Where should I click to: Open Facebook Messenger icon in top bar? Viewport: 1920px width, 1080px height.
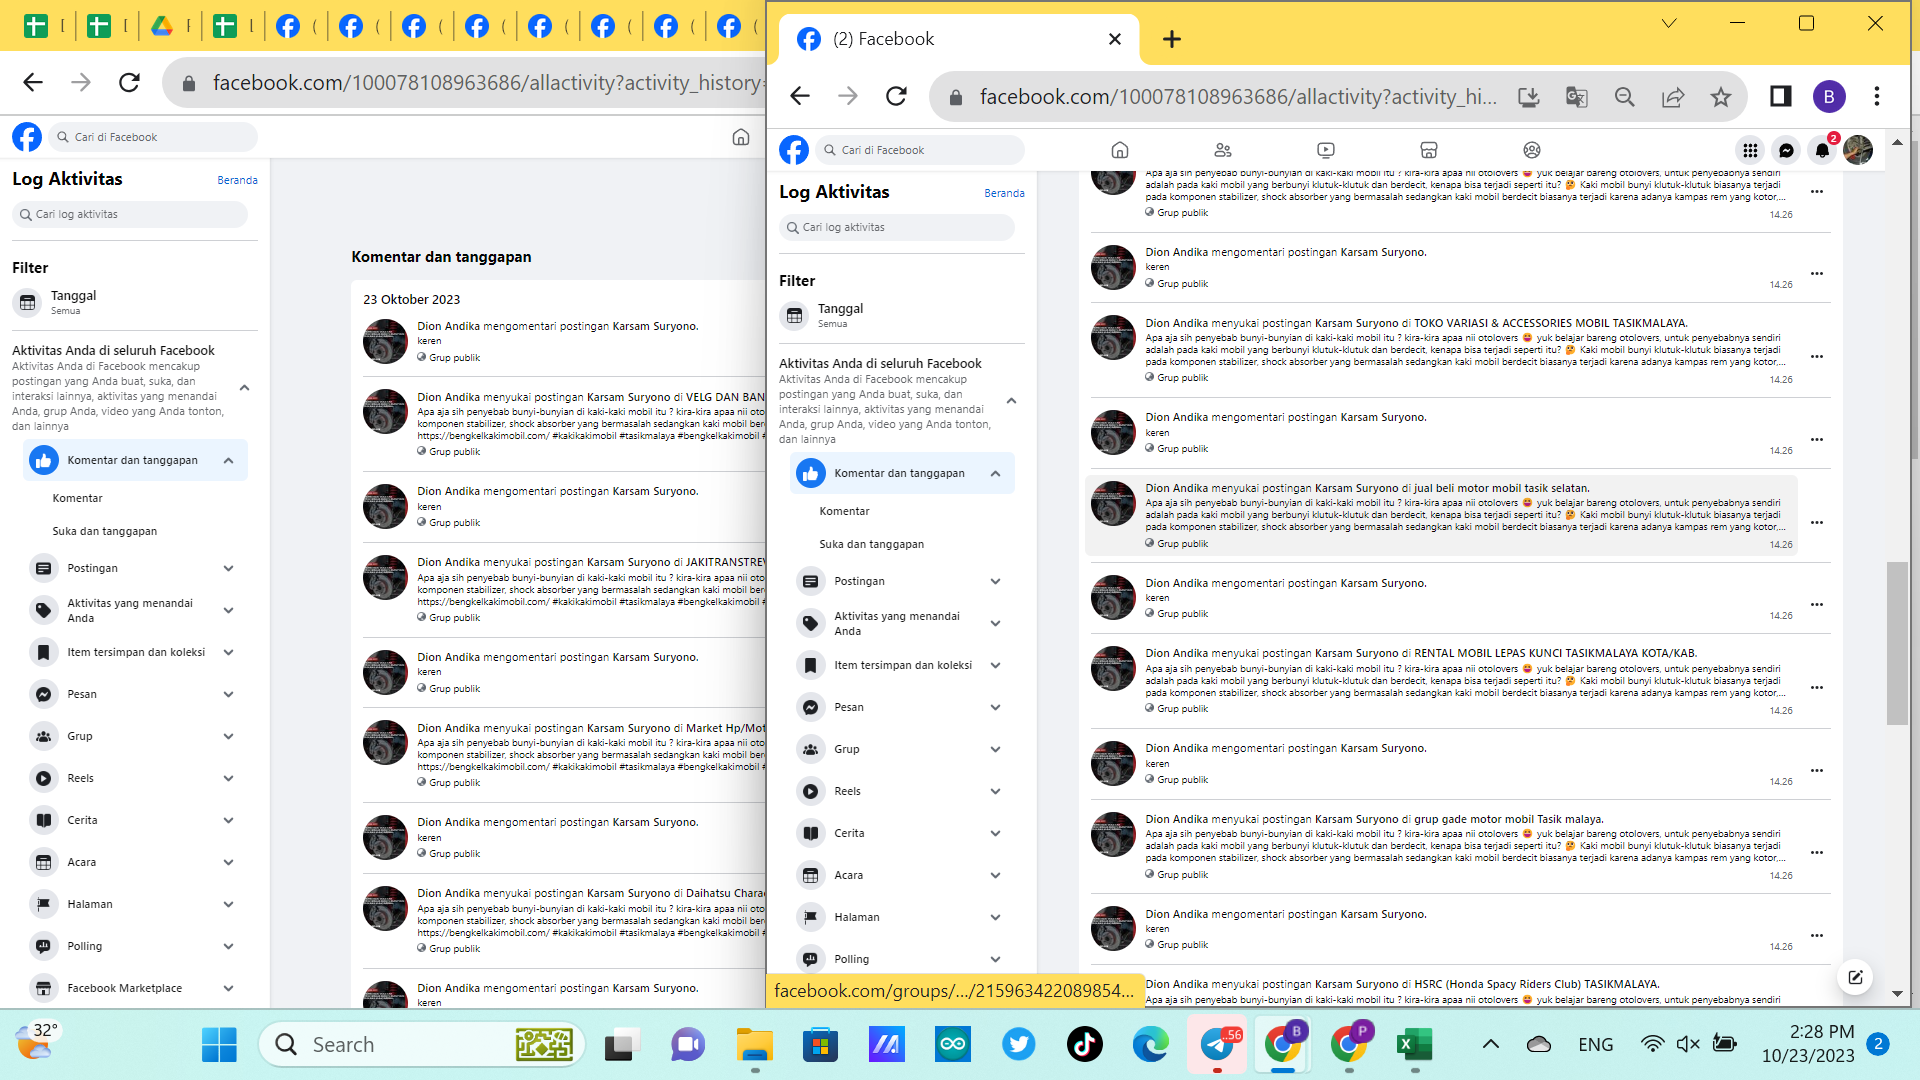tap(1786, 150)
